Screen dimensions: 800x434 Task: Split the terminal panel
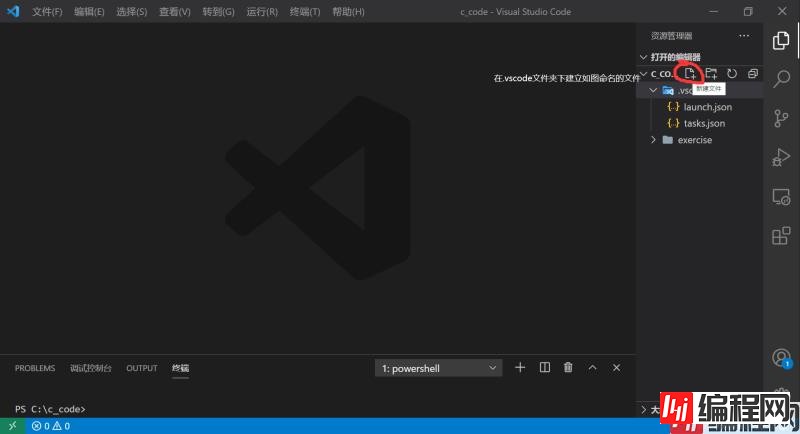click(x=545, y=368)
